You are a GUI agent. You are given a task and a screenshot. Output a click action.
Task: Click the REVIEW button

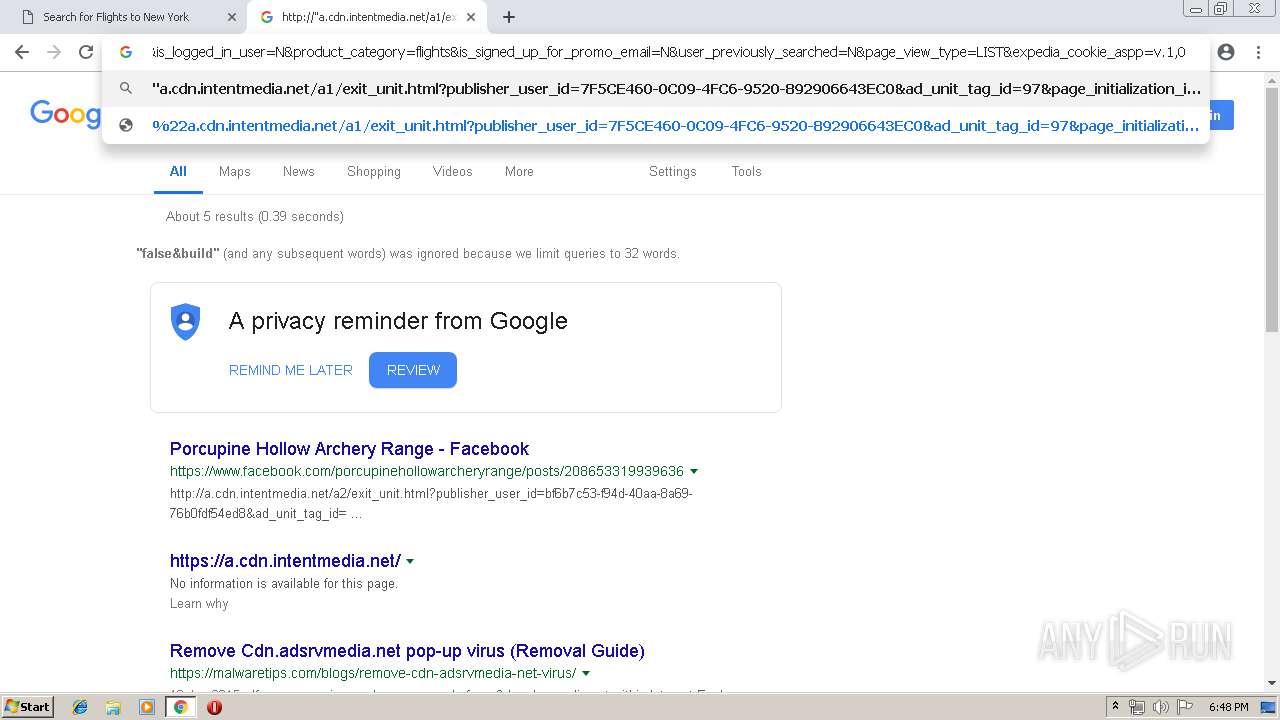(413, 370)
